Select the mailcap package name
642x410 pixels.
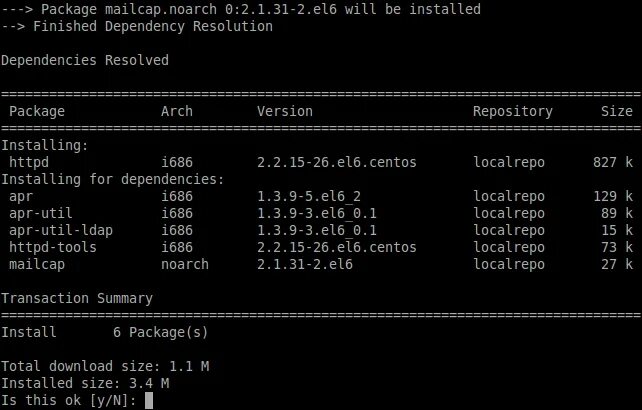(x=37, y=265)
